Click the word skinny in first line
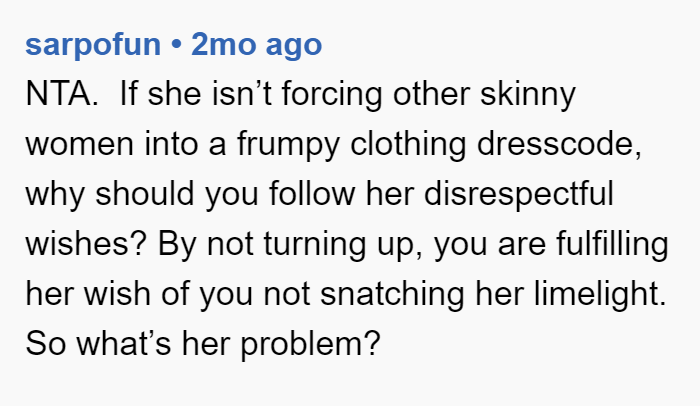Image resolution: width=700 pixels, height=406 pixels. tap(528, 94)
